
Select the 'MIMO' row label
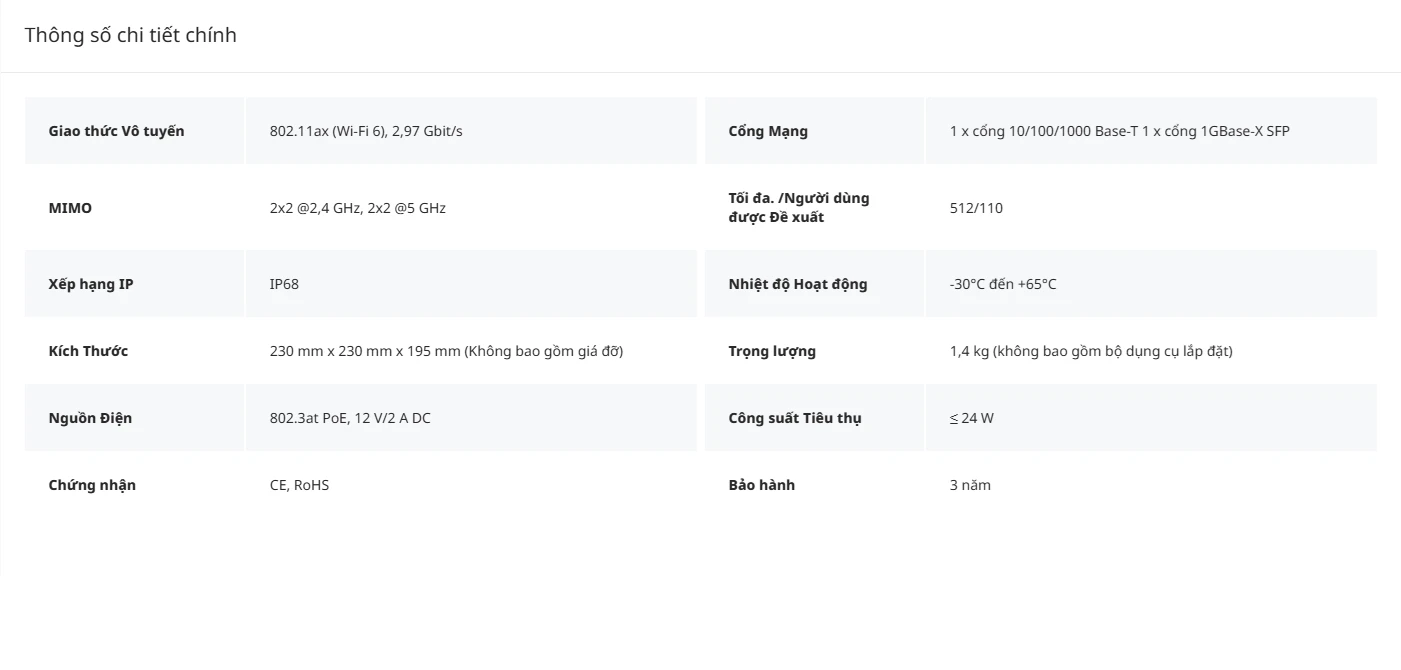click(x=70, y=208)
